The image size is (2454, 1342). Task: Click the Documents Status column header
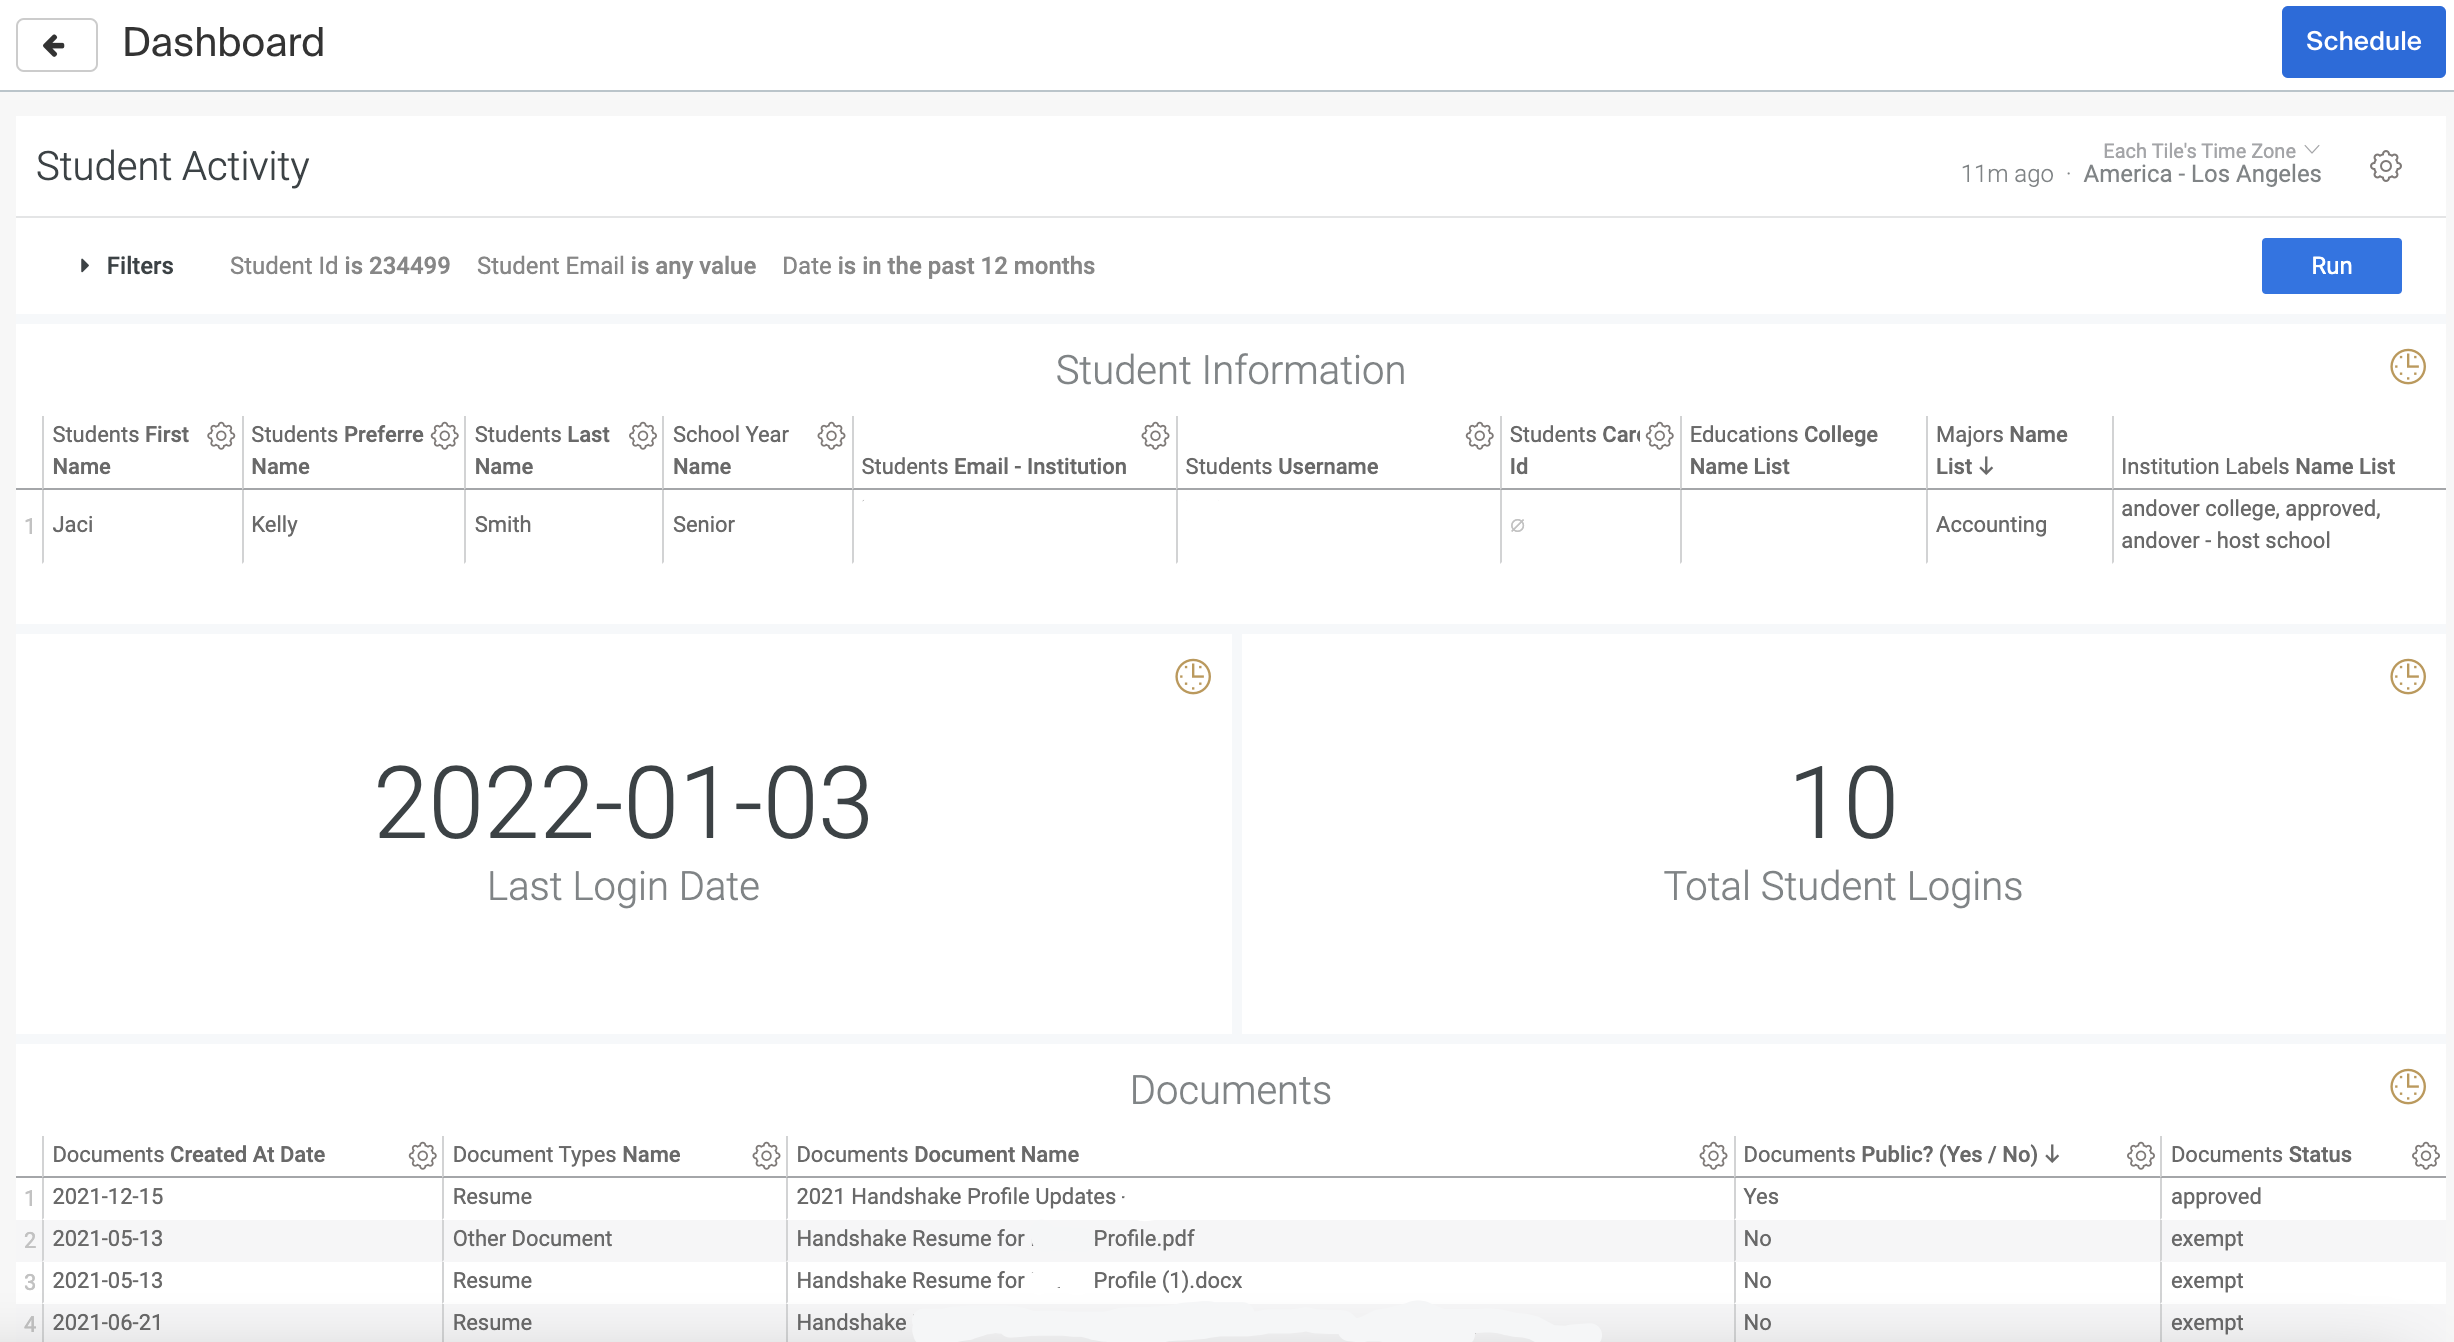tap(2260, 1155)
